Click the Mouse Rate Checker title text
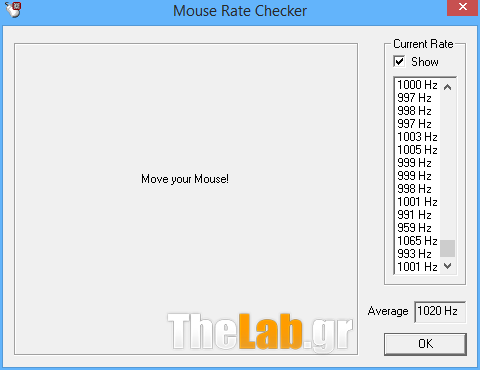Screen dimensions: 480x370 click(240, 11)
